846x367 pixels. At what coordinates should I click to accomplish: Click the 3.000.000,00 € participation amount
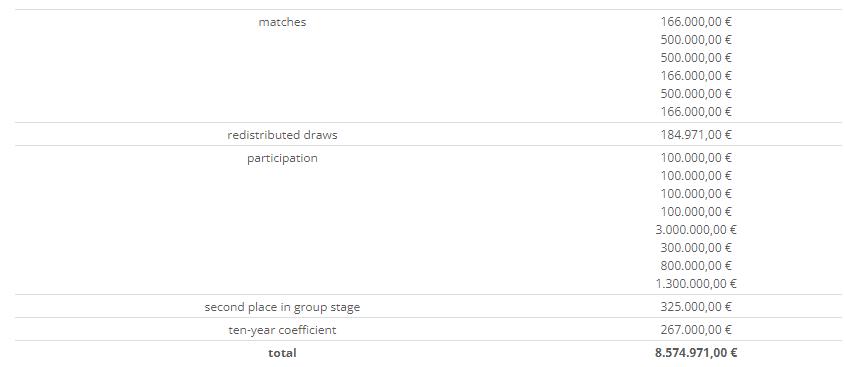[x=696, y=230]
